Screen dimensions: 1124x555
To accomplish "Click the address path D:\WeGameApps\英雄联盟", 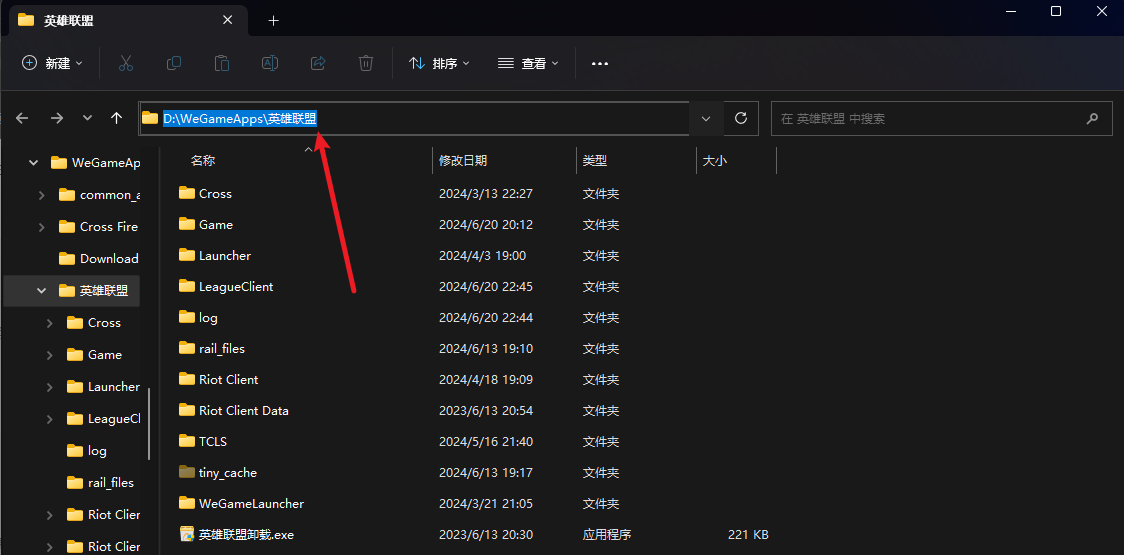I will (x=240, y=118).
